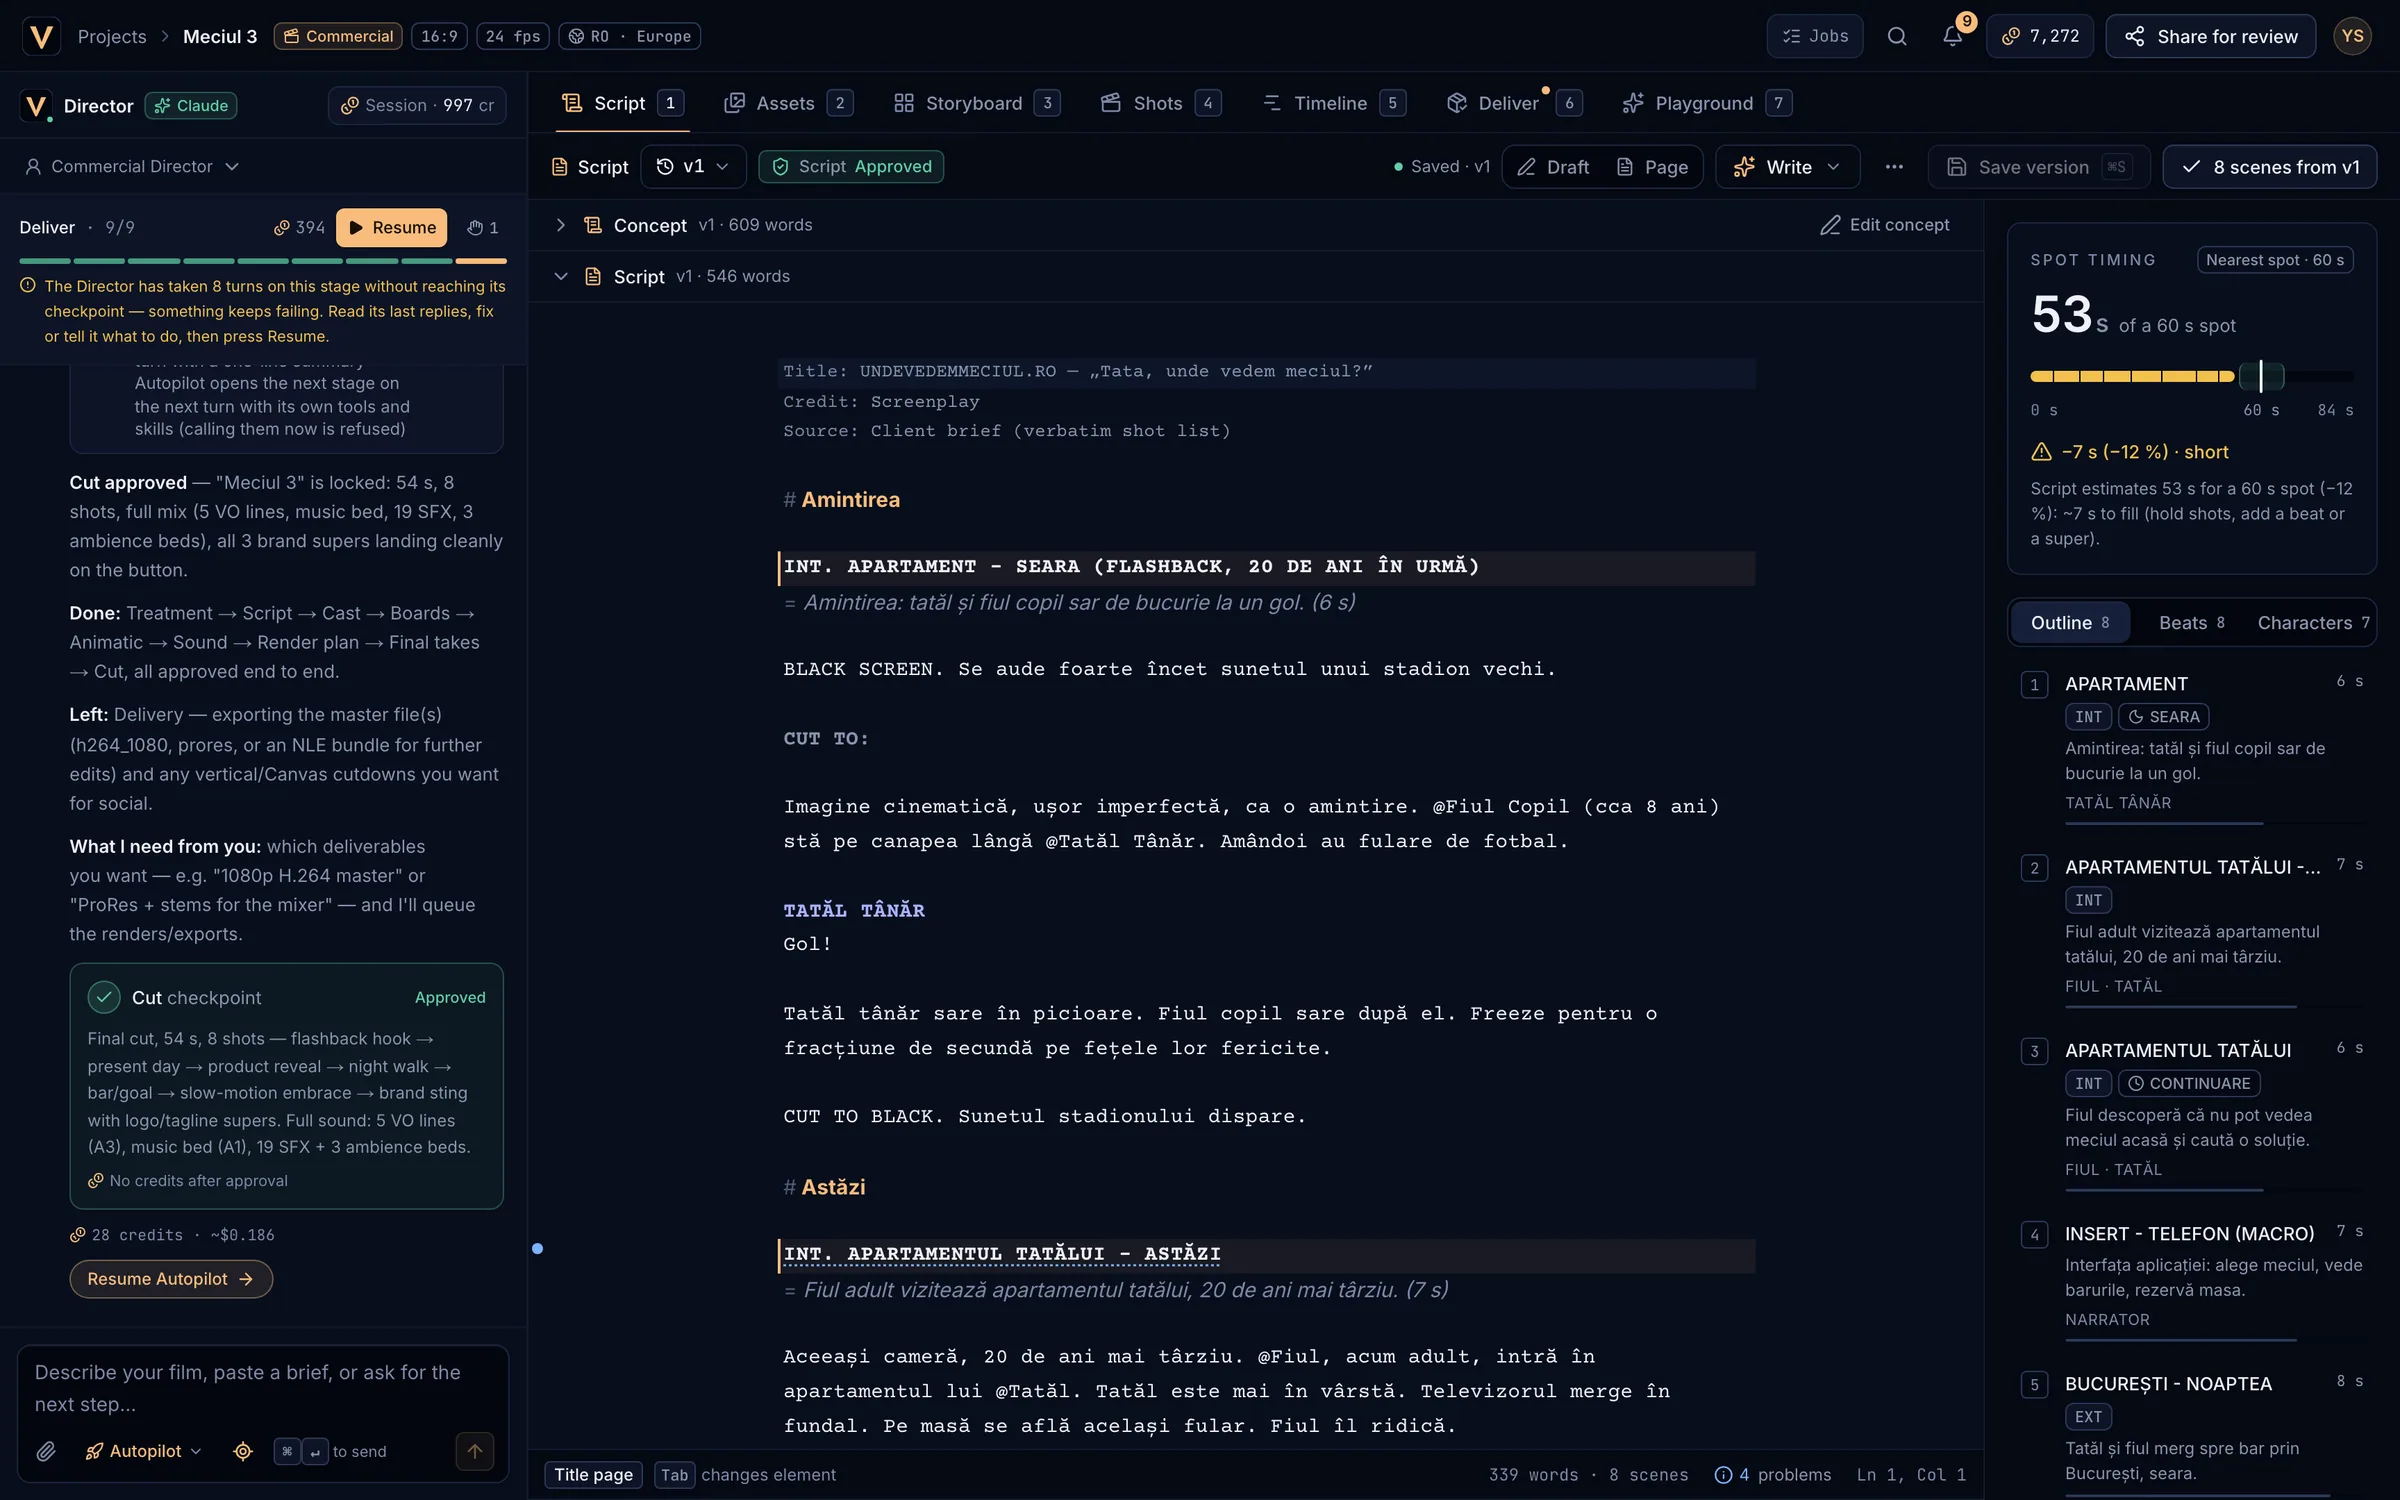
Task: Go to the Shots tab
Action: 1160,103
